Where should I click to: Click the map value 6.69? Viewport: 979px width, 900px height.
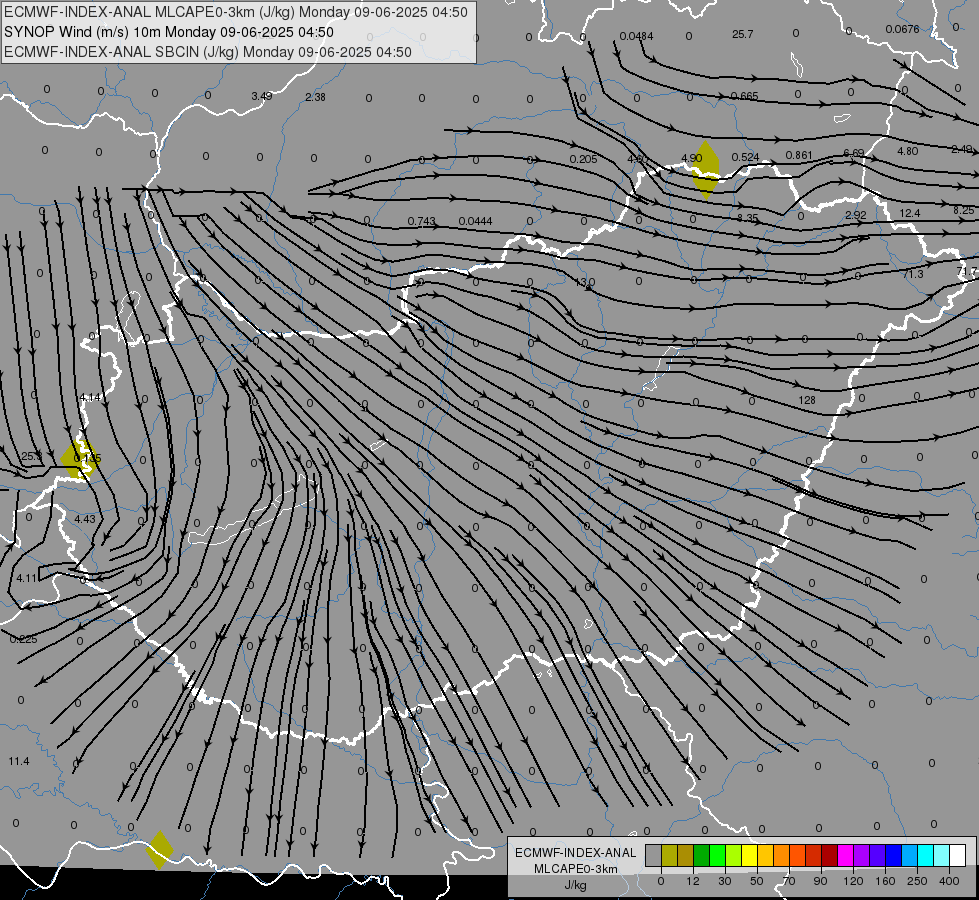tap(854, 153)
